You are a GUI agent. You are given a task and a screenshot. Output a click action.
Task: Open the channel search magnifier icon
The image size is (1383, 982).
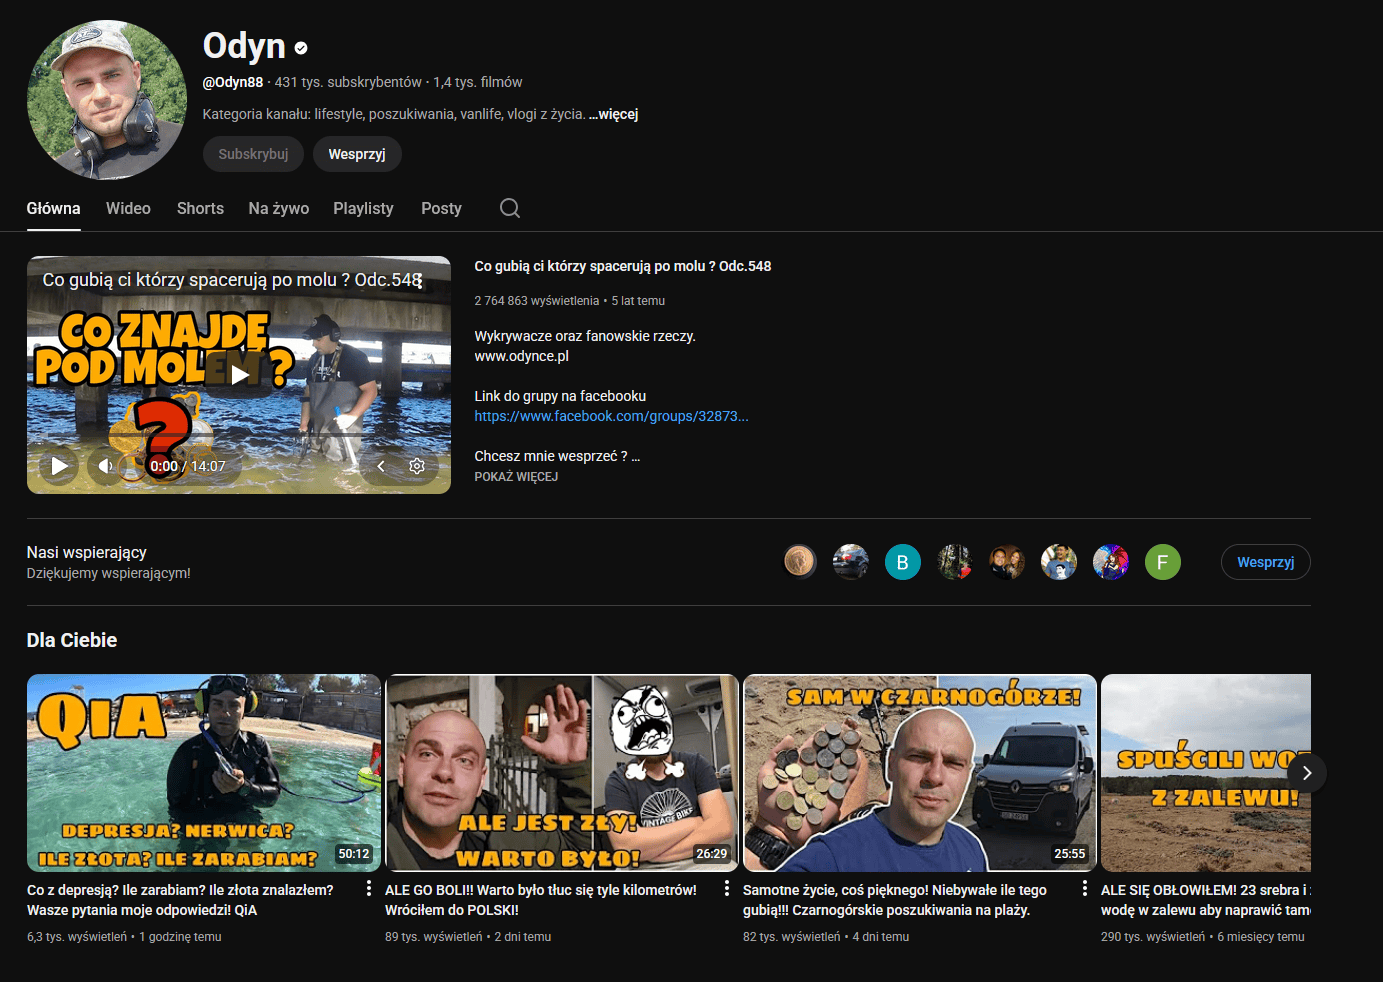tap(510, 208)
